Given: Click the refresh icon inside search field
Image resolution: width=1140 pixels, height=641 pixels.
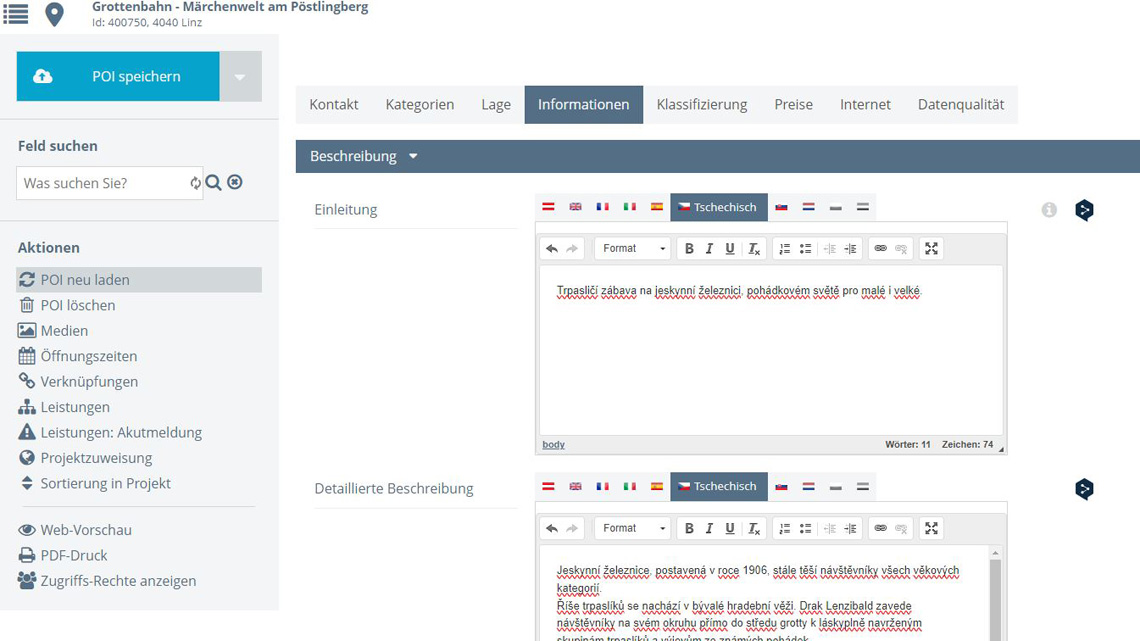Looking at the screenshot, I should click(196, 183).
